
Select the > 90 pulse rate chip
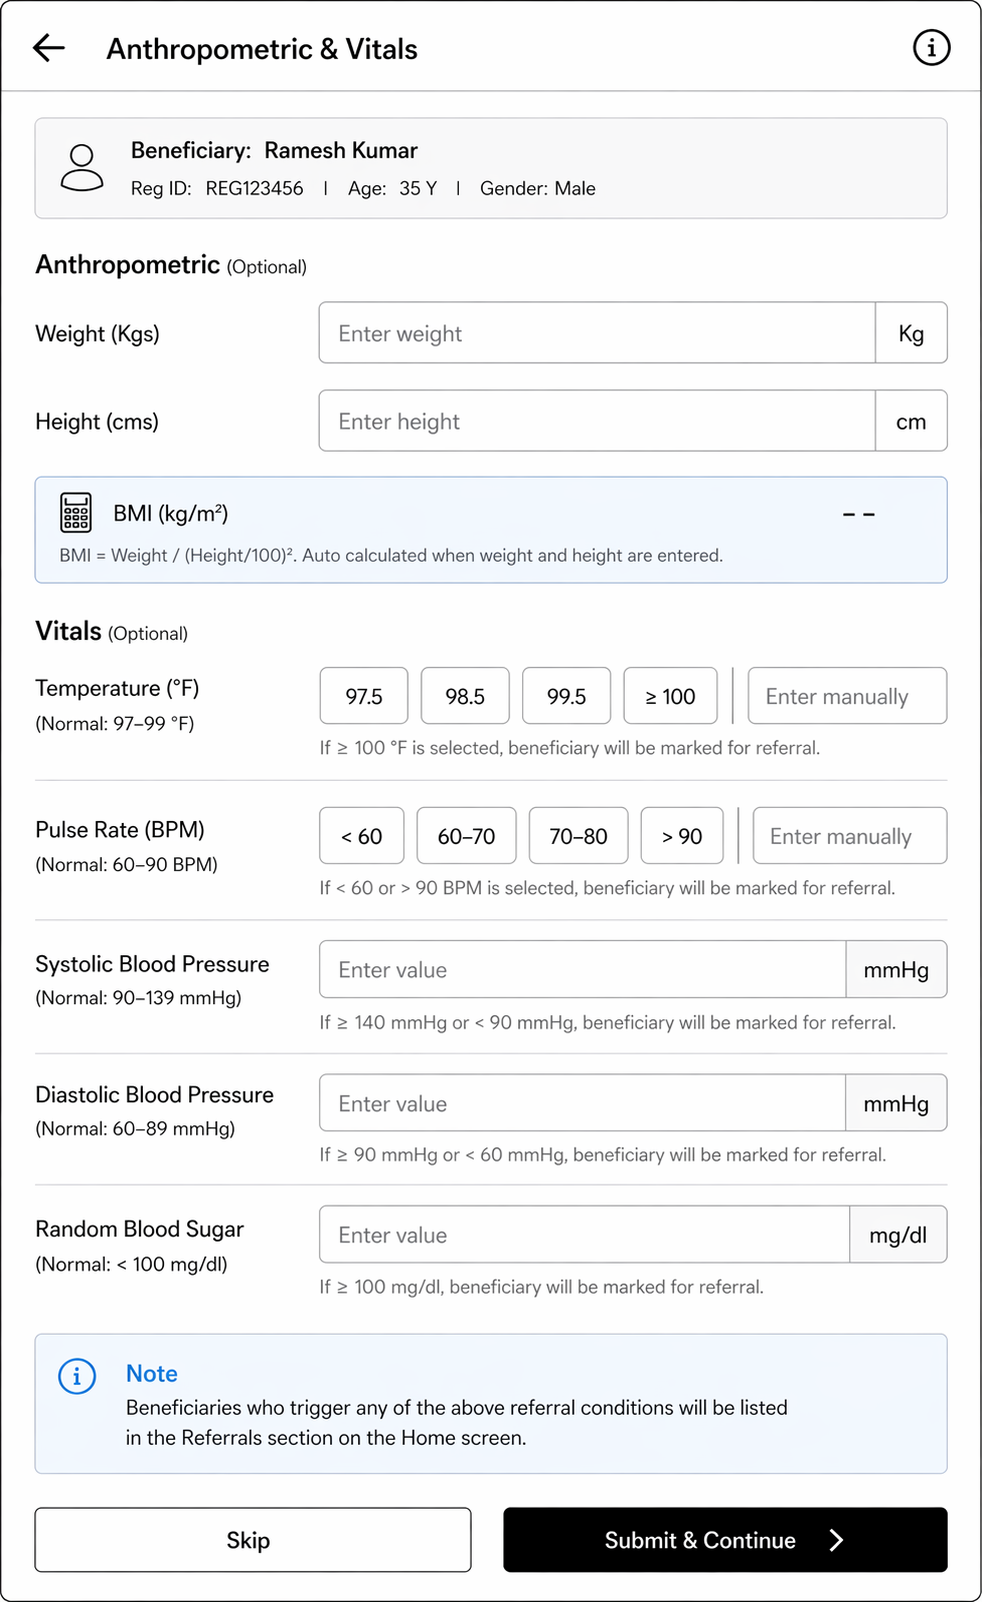tap(682, 836)
